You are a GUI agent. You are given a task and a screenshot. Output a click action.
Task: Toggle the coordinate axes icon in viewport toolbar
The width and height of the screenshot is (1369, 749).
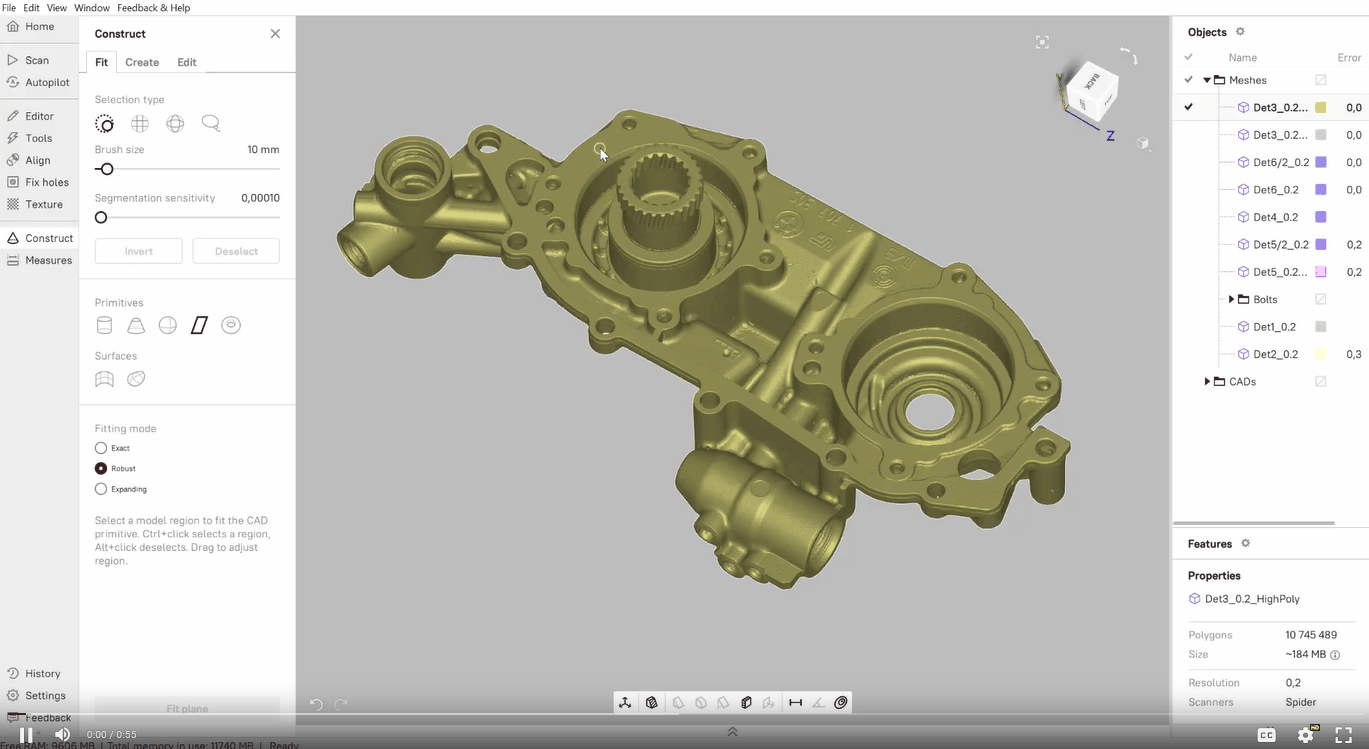coord(625,703)
